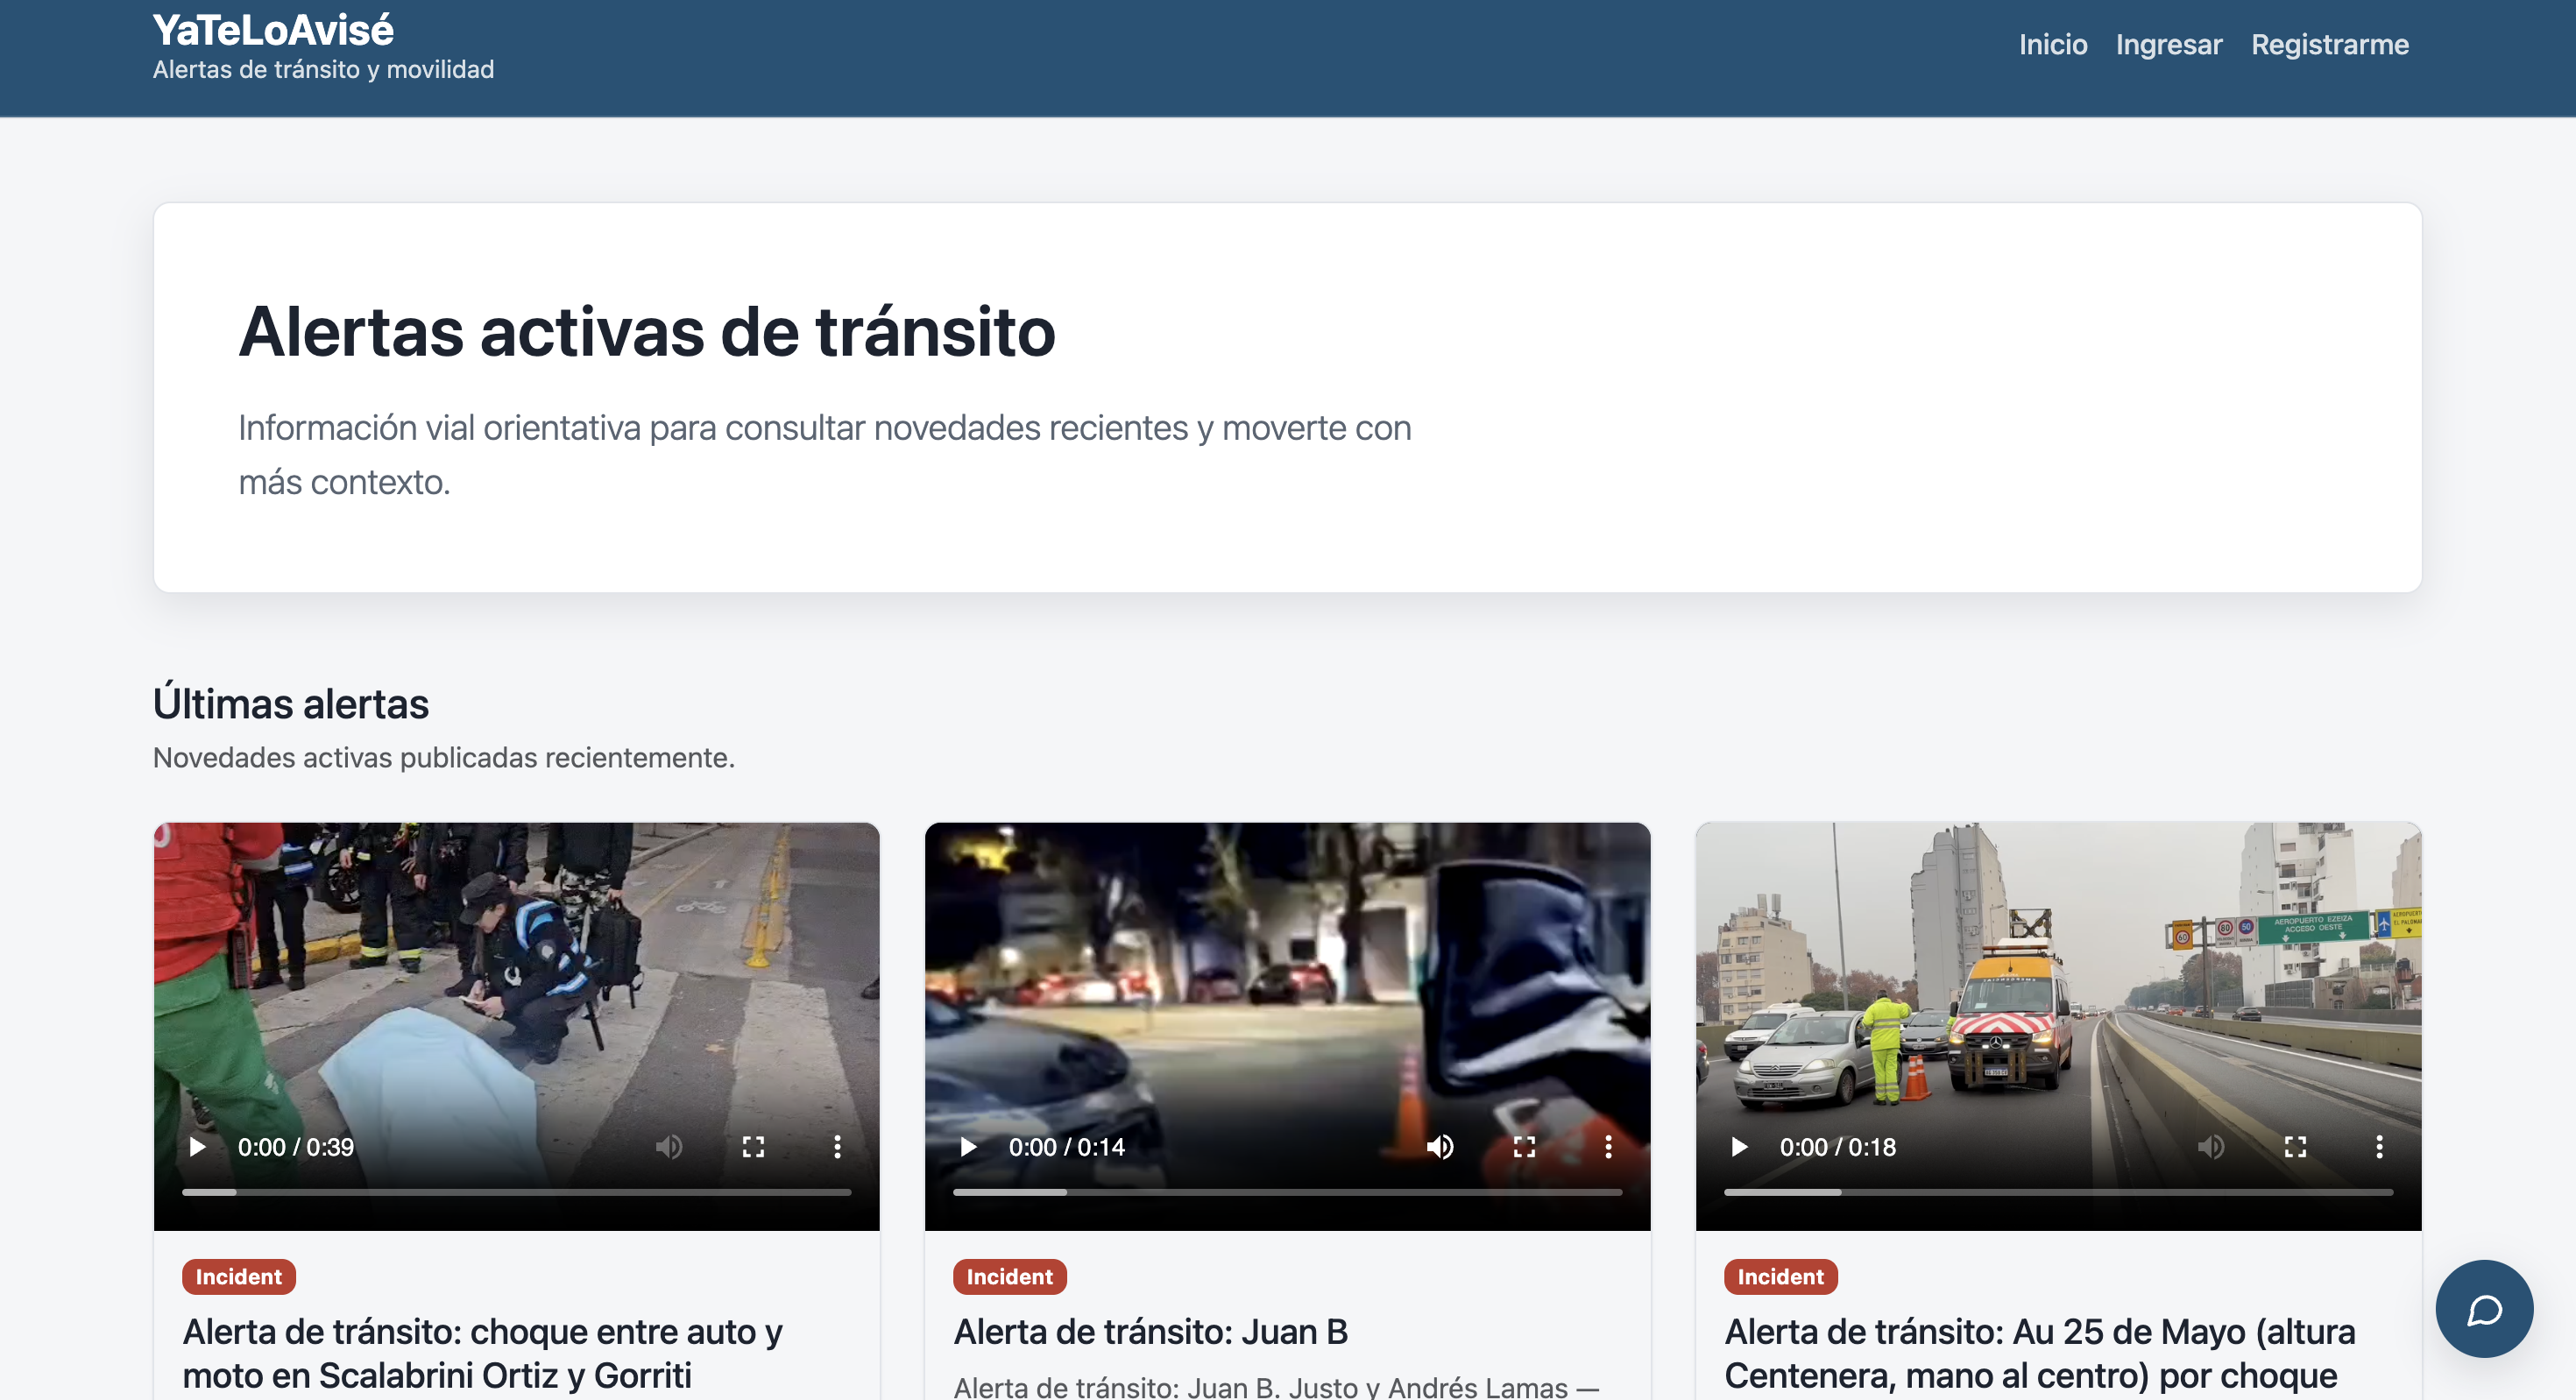Screen dimensions: 2576x1400
Task: Open the Ingresar login link
Action: (x=2169, y=45)
